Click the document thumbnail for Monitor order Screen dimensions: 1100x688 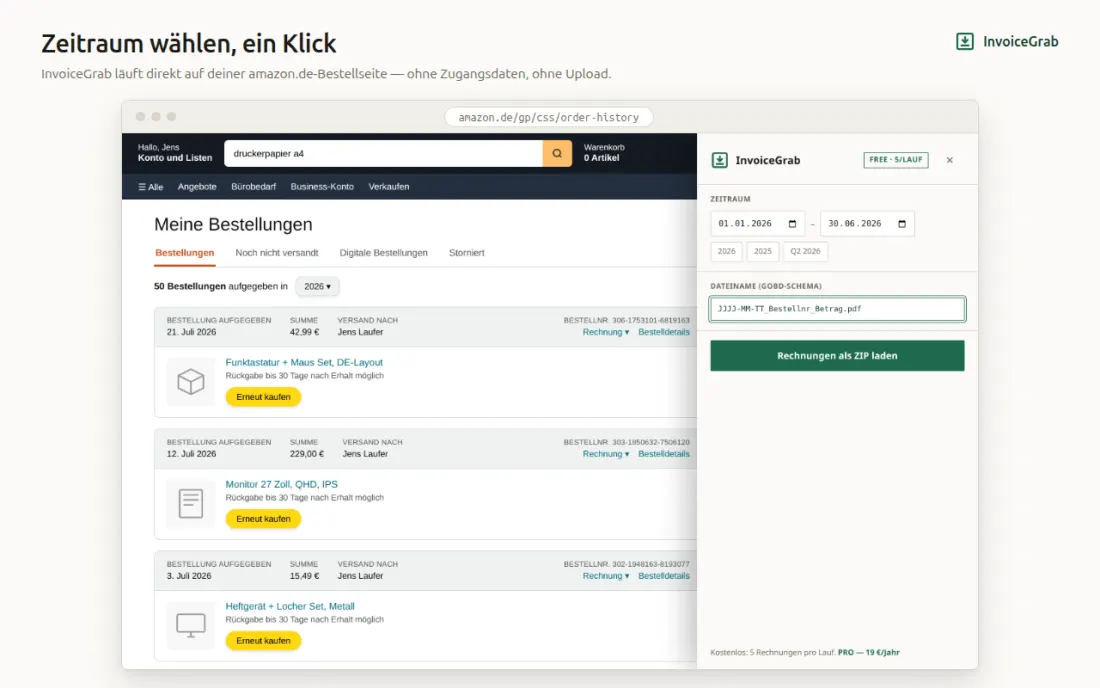click(x=190, y=504)
